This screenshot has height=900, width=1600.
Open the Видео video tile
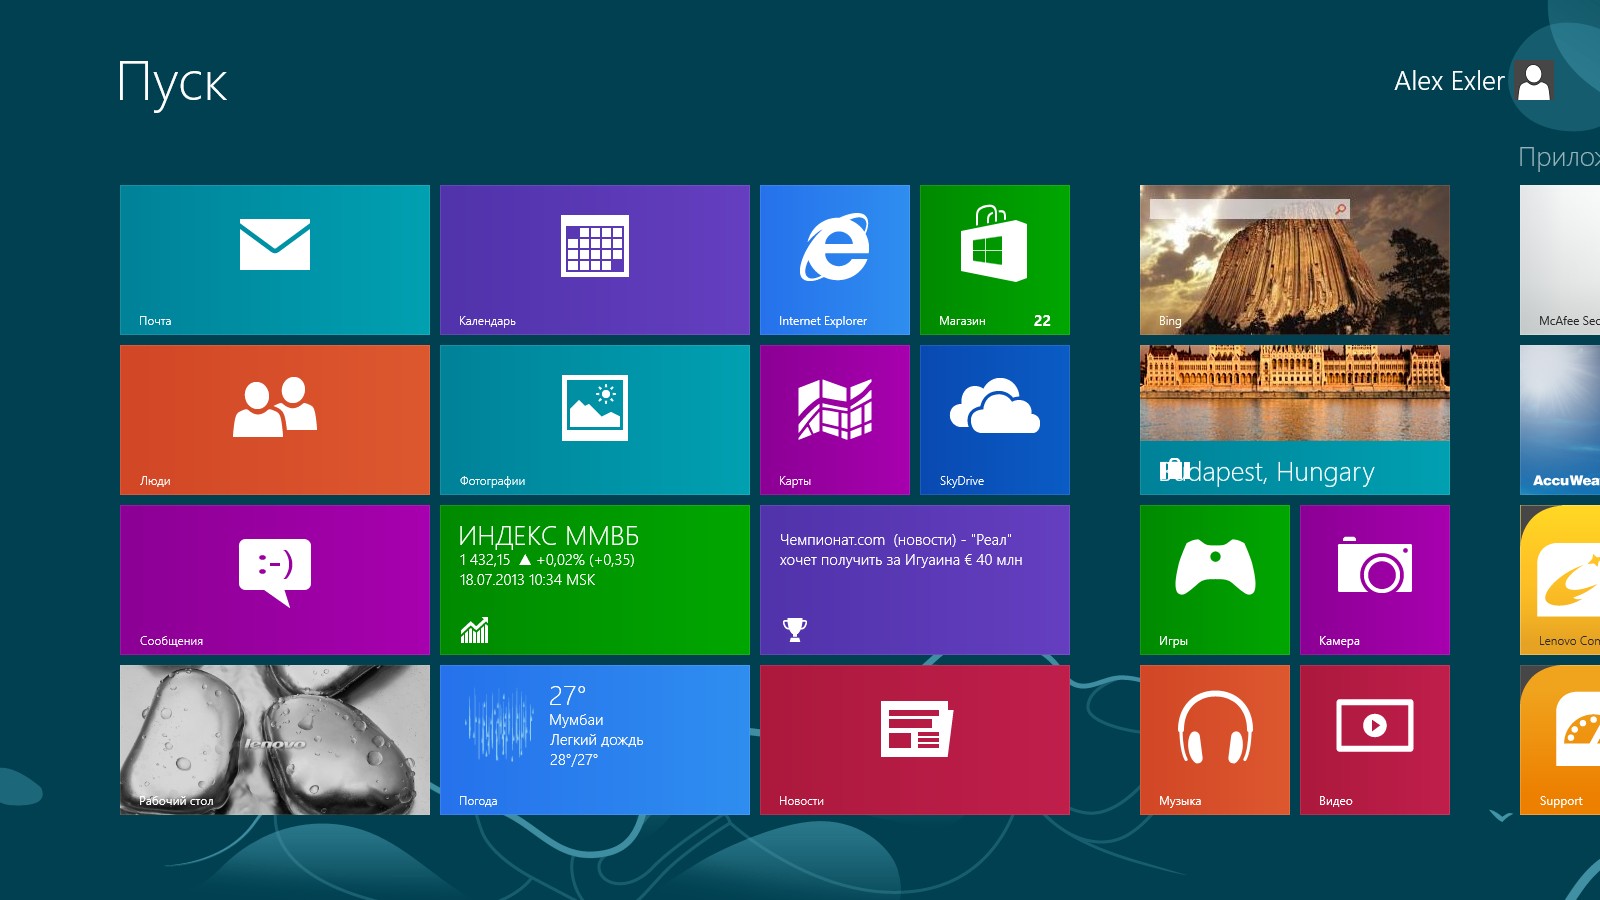click(x=1375, y=740)
